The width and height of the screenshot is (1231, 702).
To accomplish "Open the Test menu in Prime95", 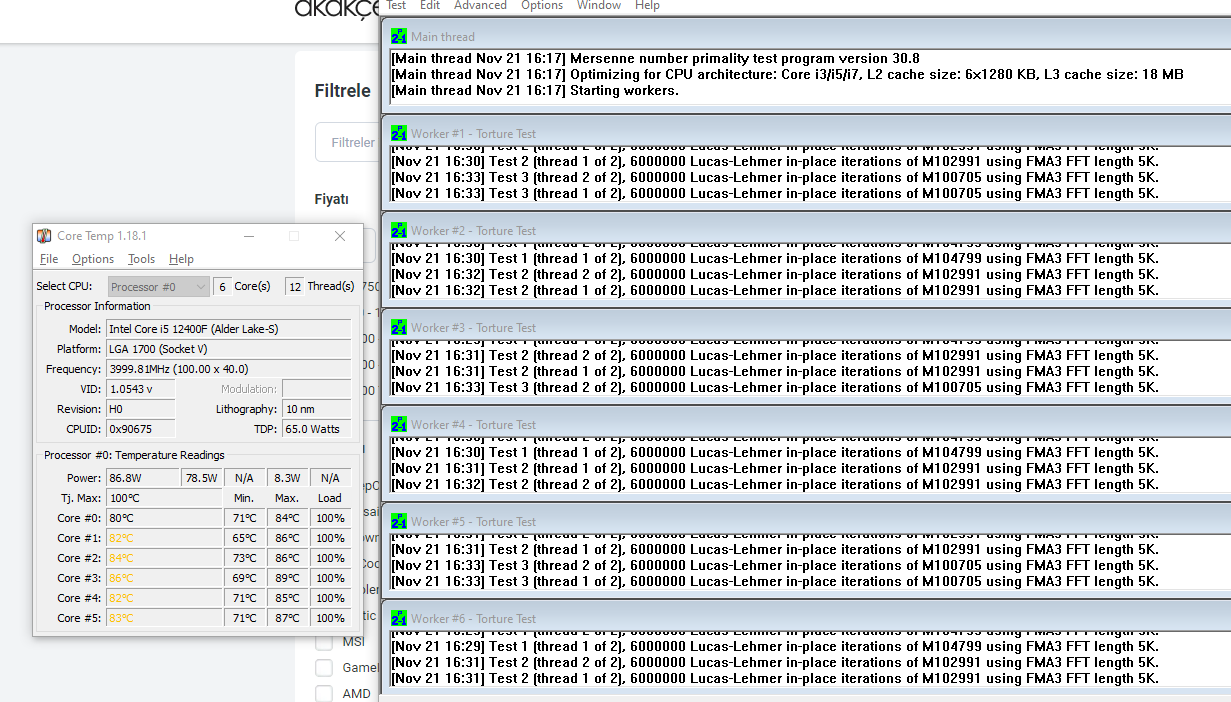I will (396, 5).
